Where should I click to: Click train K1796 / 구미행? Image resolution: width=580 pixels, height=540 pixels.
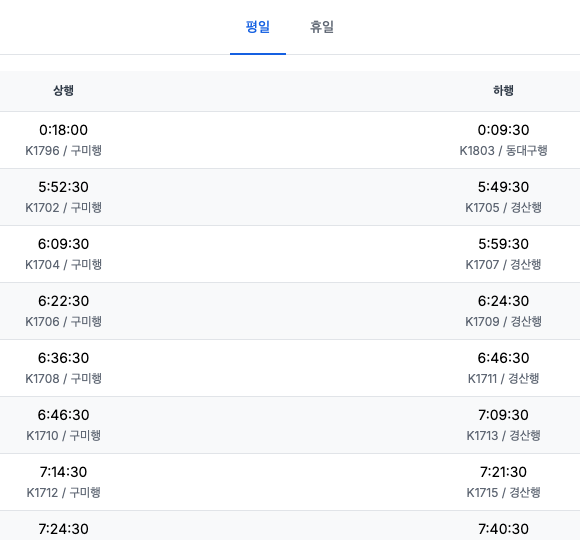click(63, 151)
